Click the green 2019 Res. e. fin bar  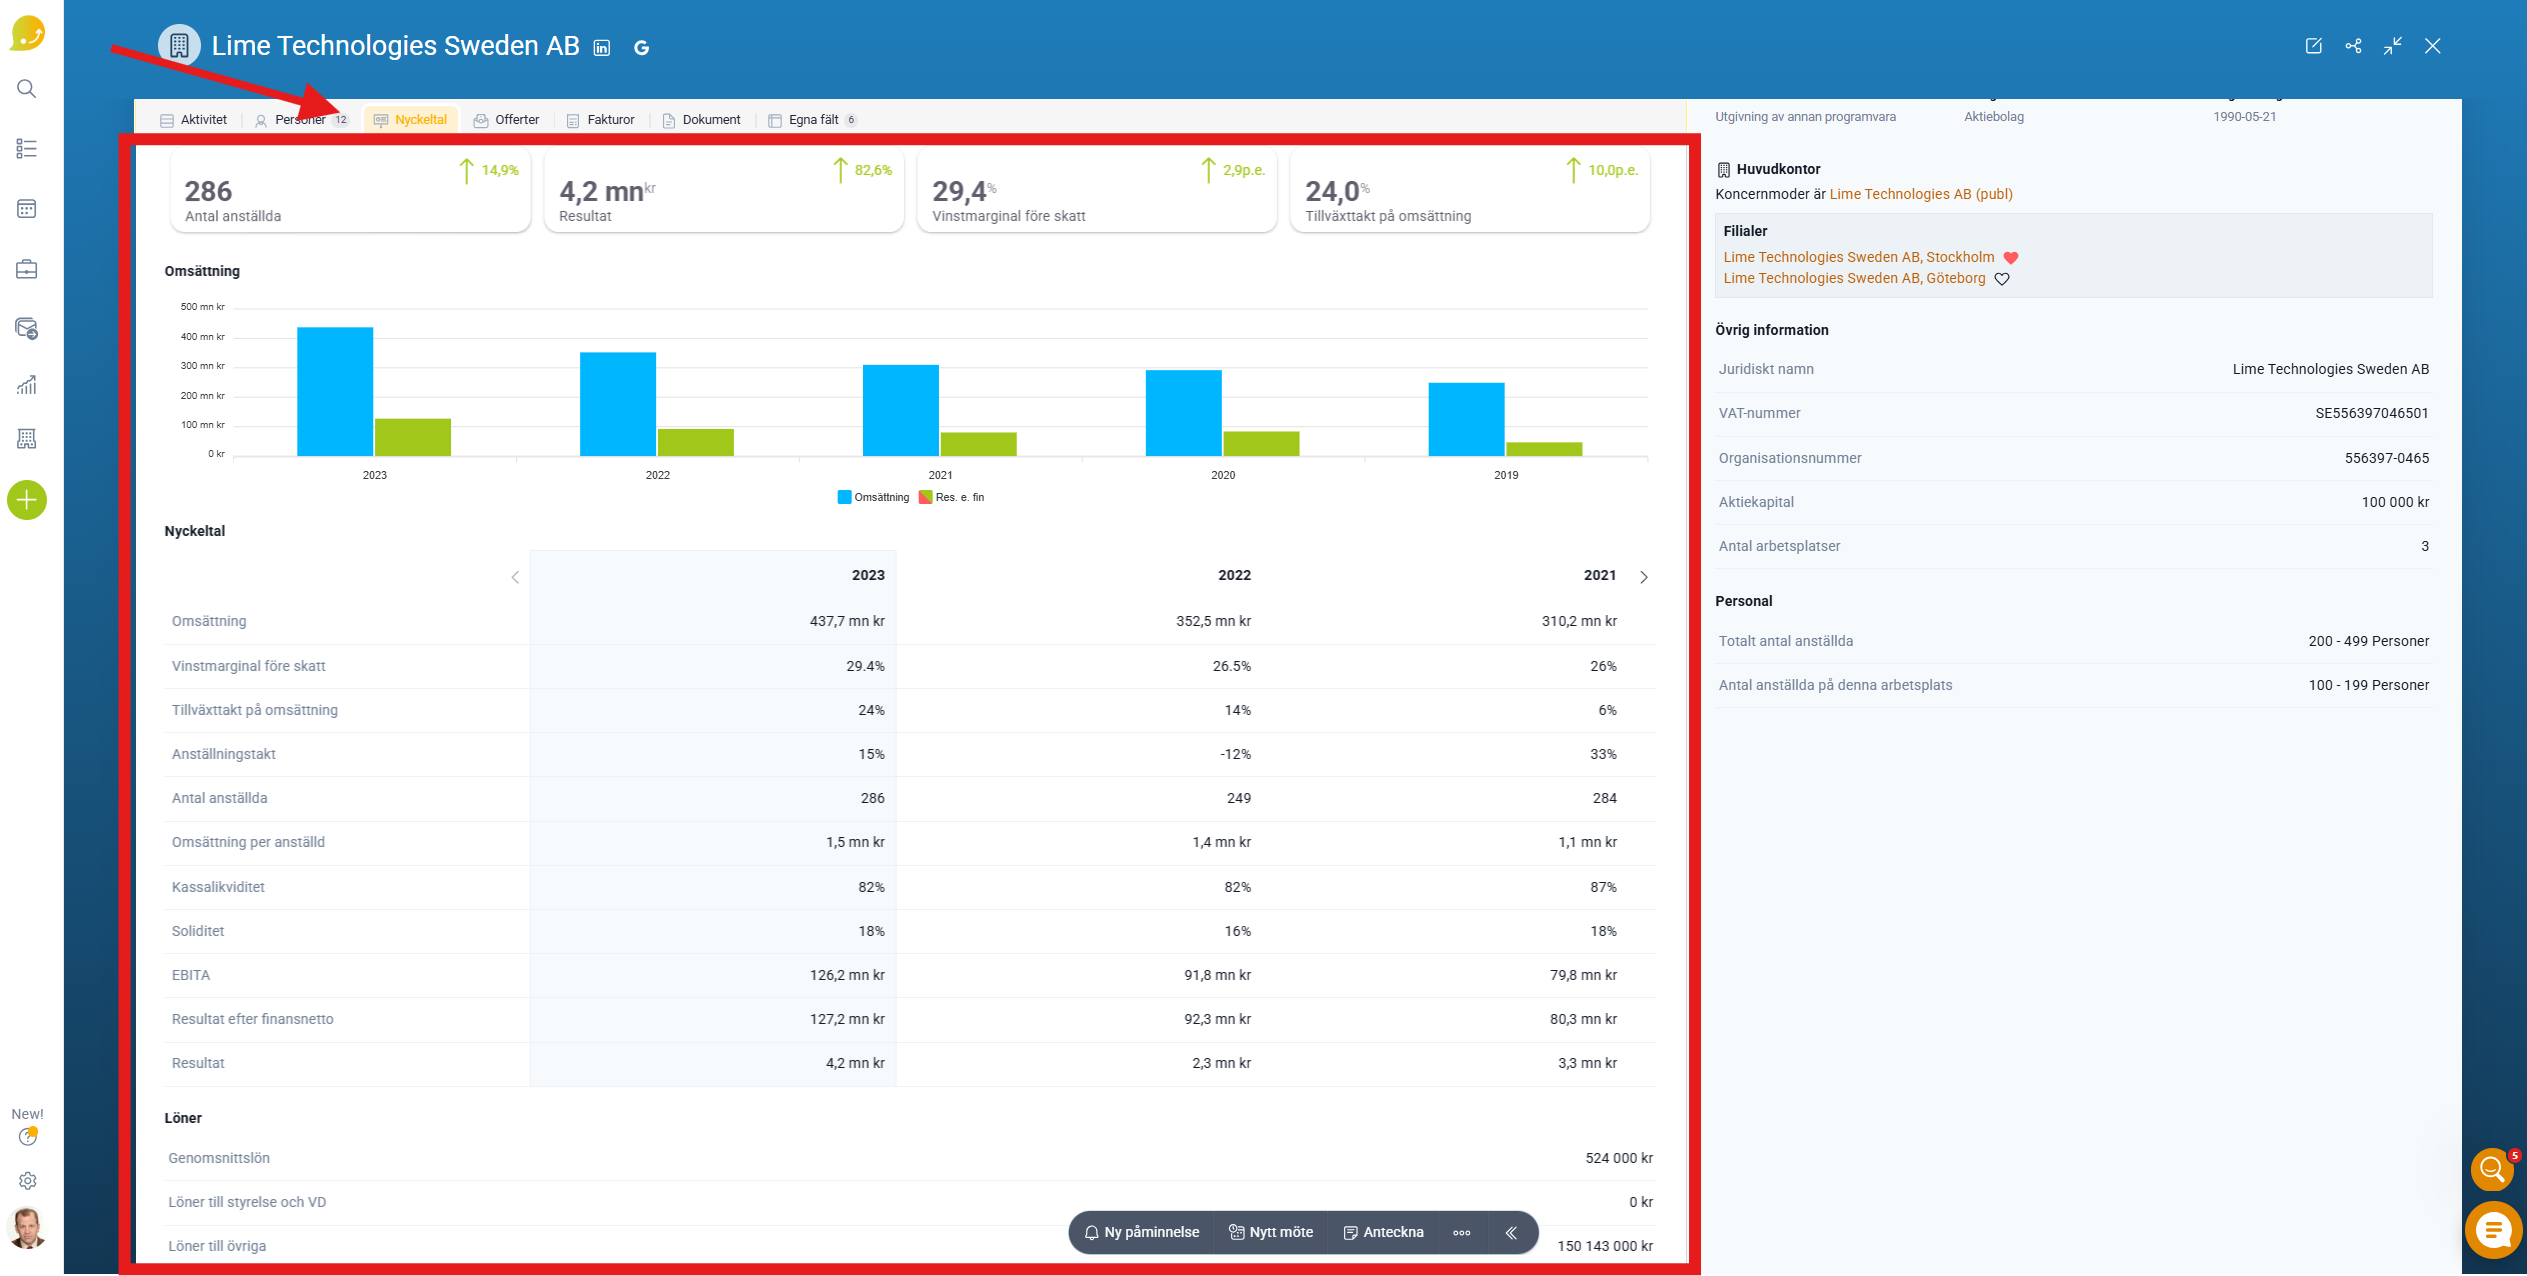point(1544,450)
